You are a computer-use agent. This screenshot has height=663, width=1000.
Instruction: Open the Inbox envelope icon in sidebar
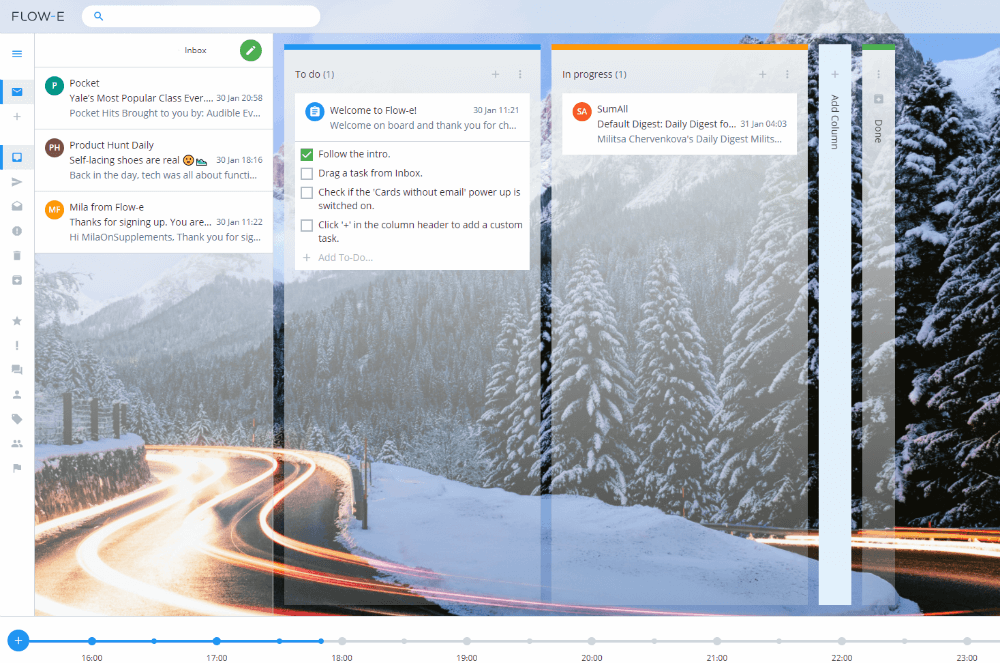16,91
